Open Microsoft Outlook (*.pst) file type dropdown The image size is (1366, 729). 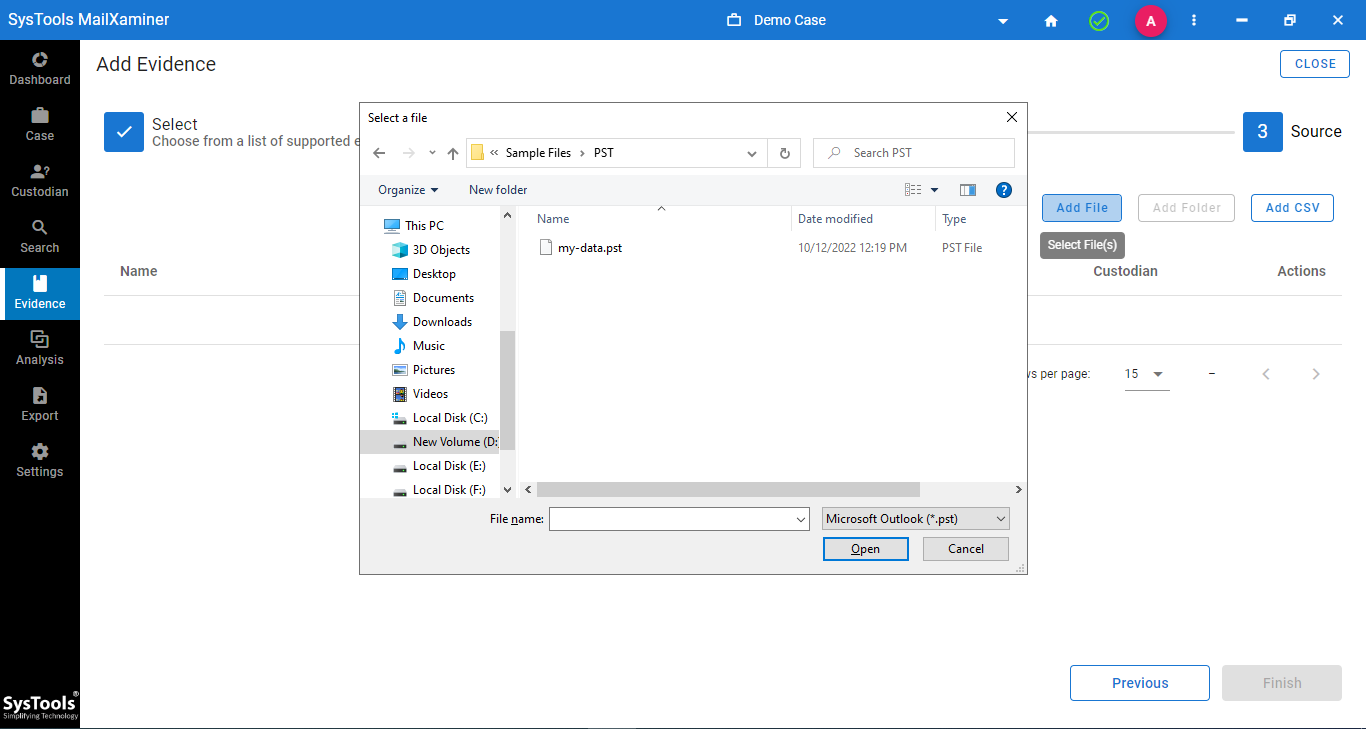click(x=915, y=519)
